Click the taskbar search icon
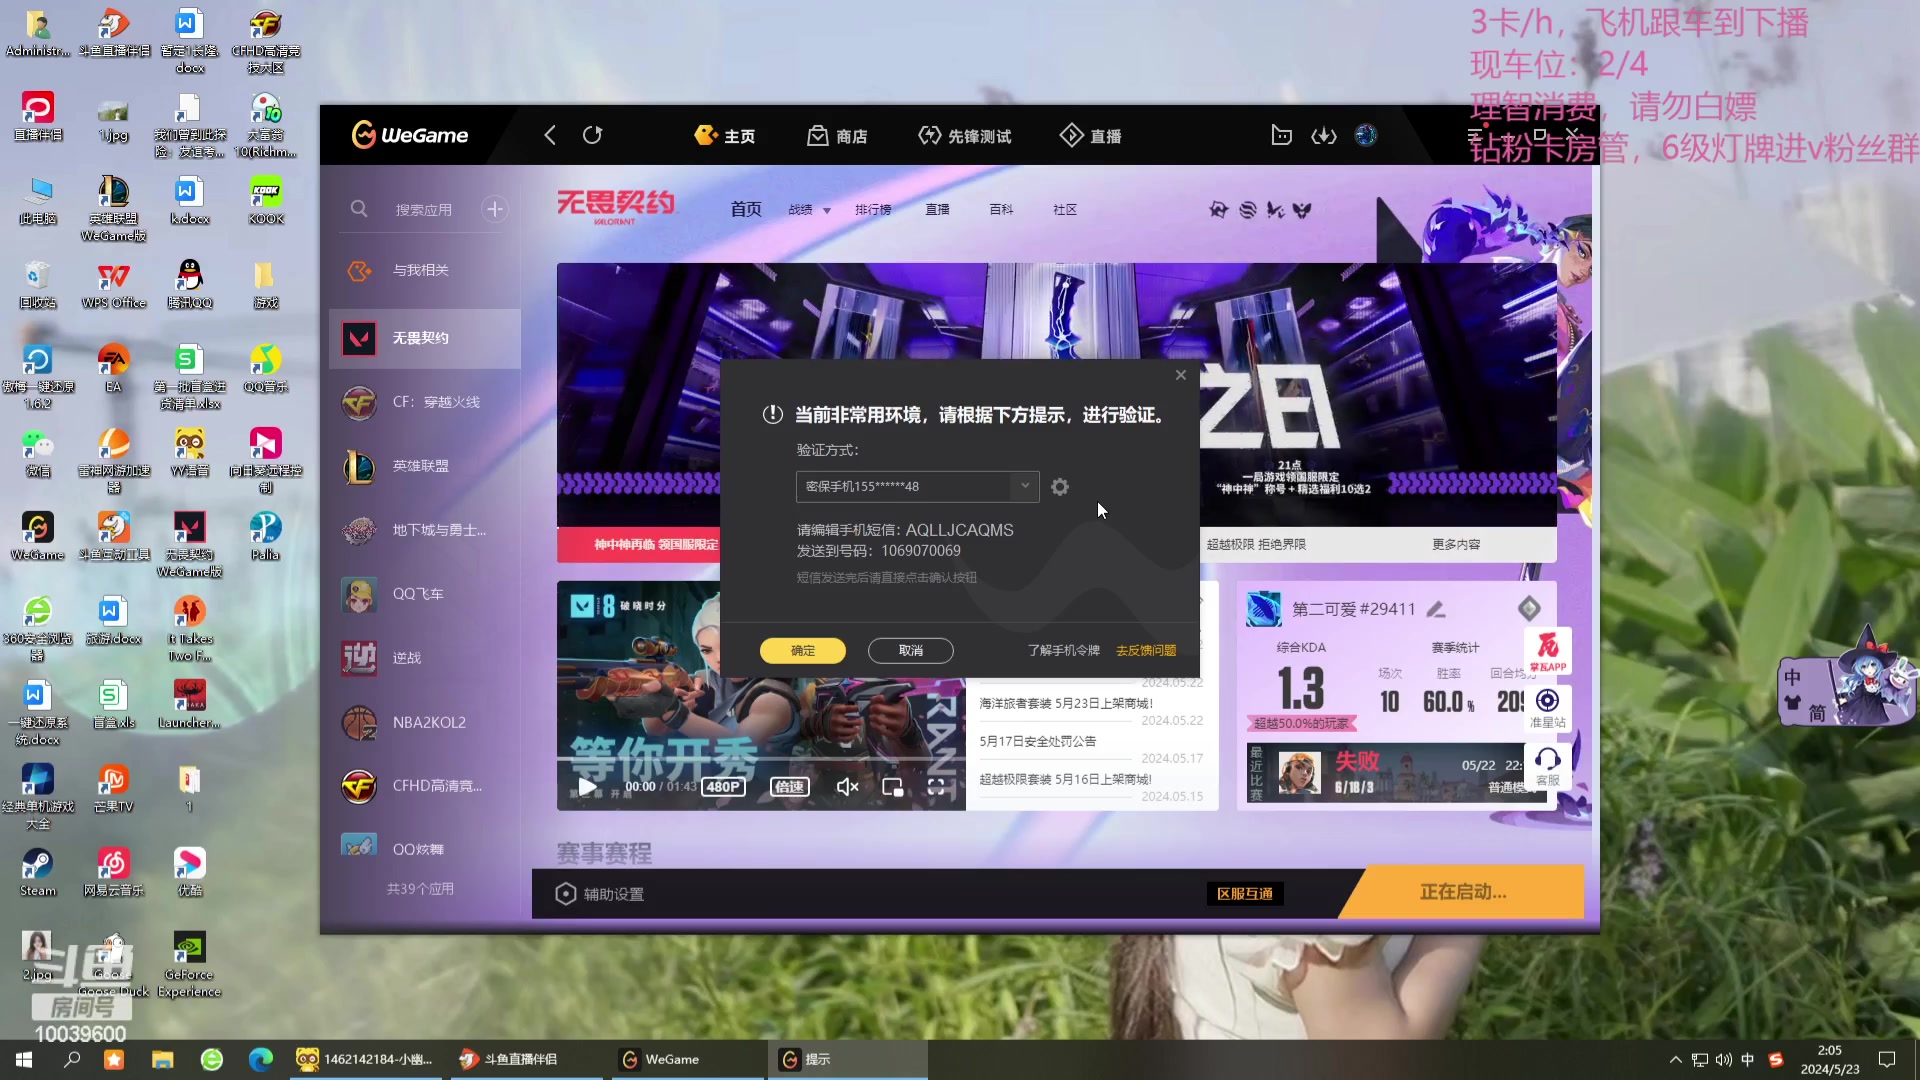1920x1080 pixels. (72, 1060)
